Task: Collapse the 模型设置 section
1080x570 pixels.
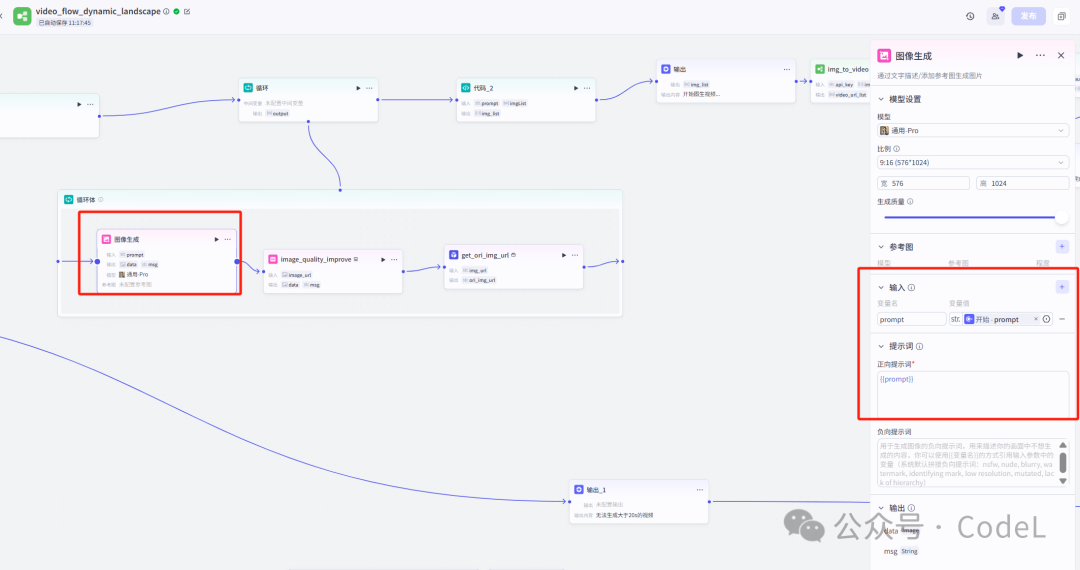Action: [881, 99]
